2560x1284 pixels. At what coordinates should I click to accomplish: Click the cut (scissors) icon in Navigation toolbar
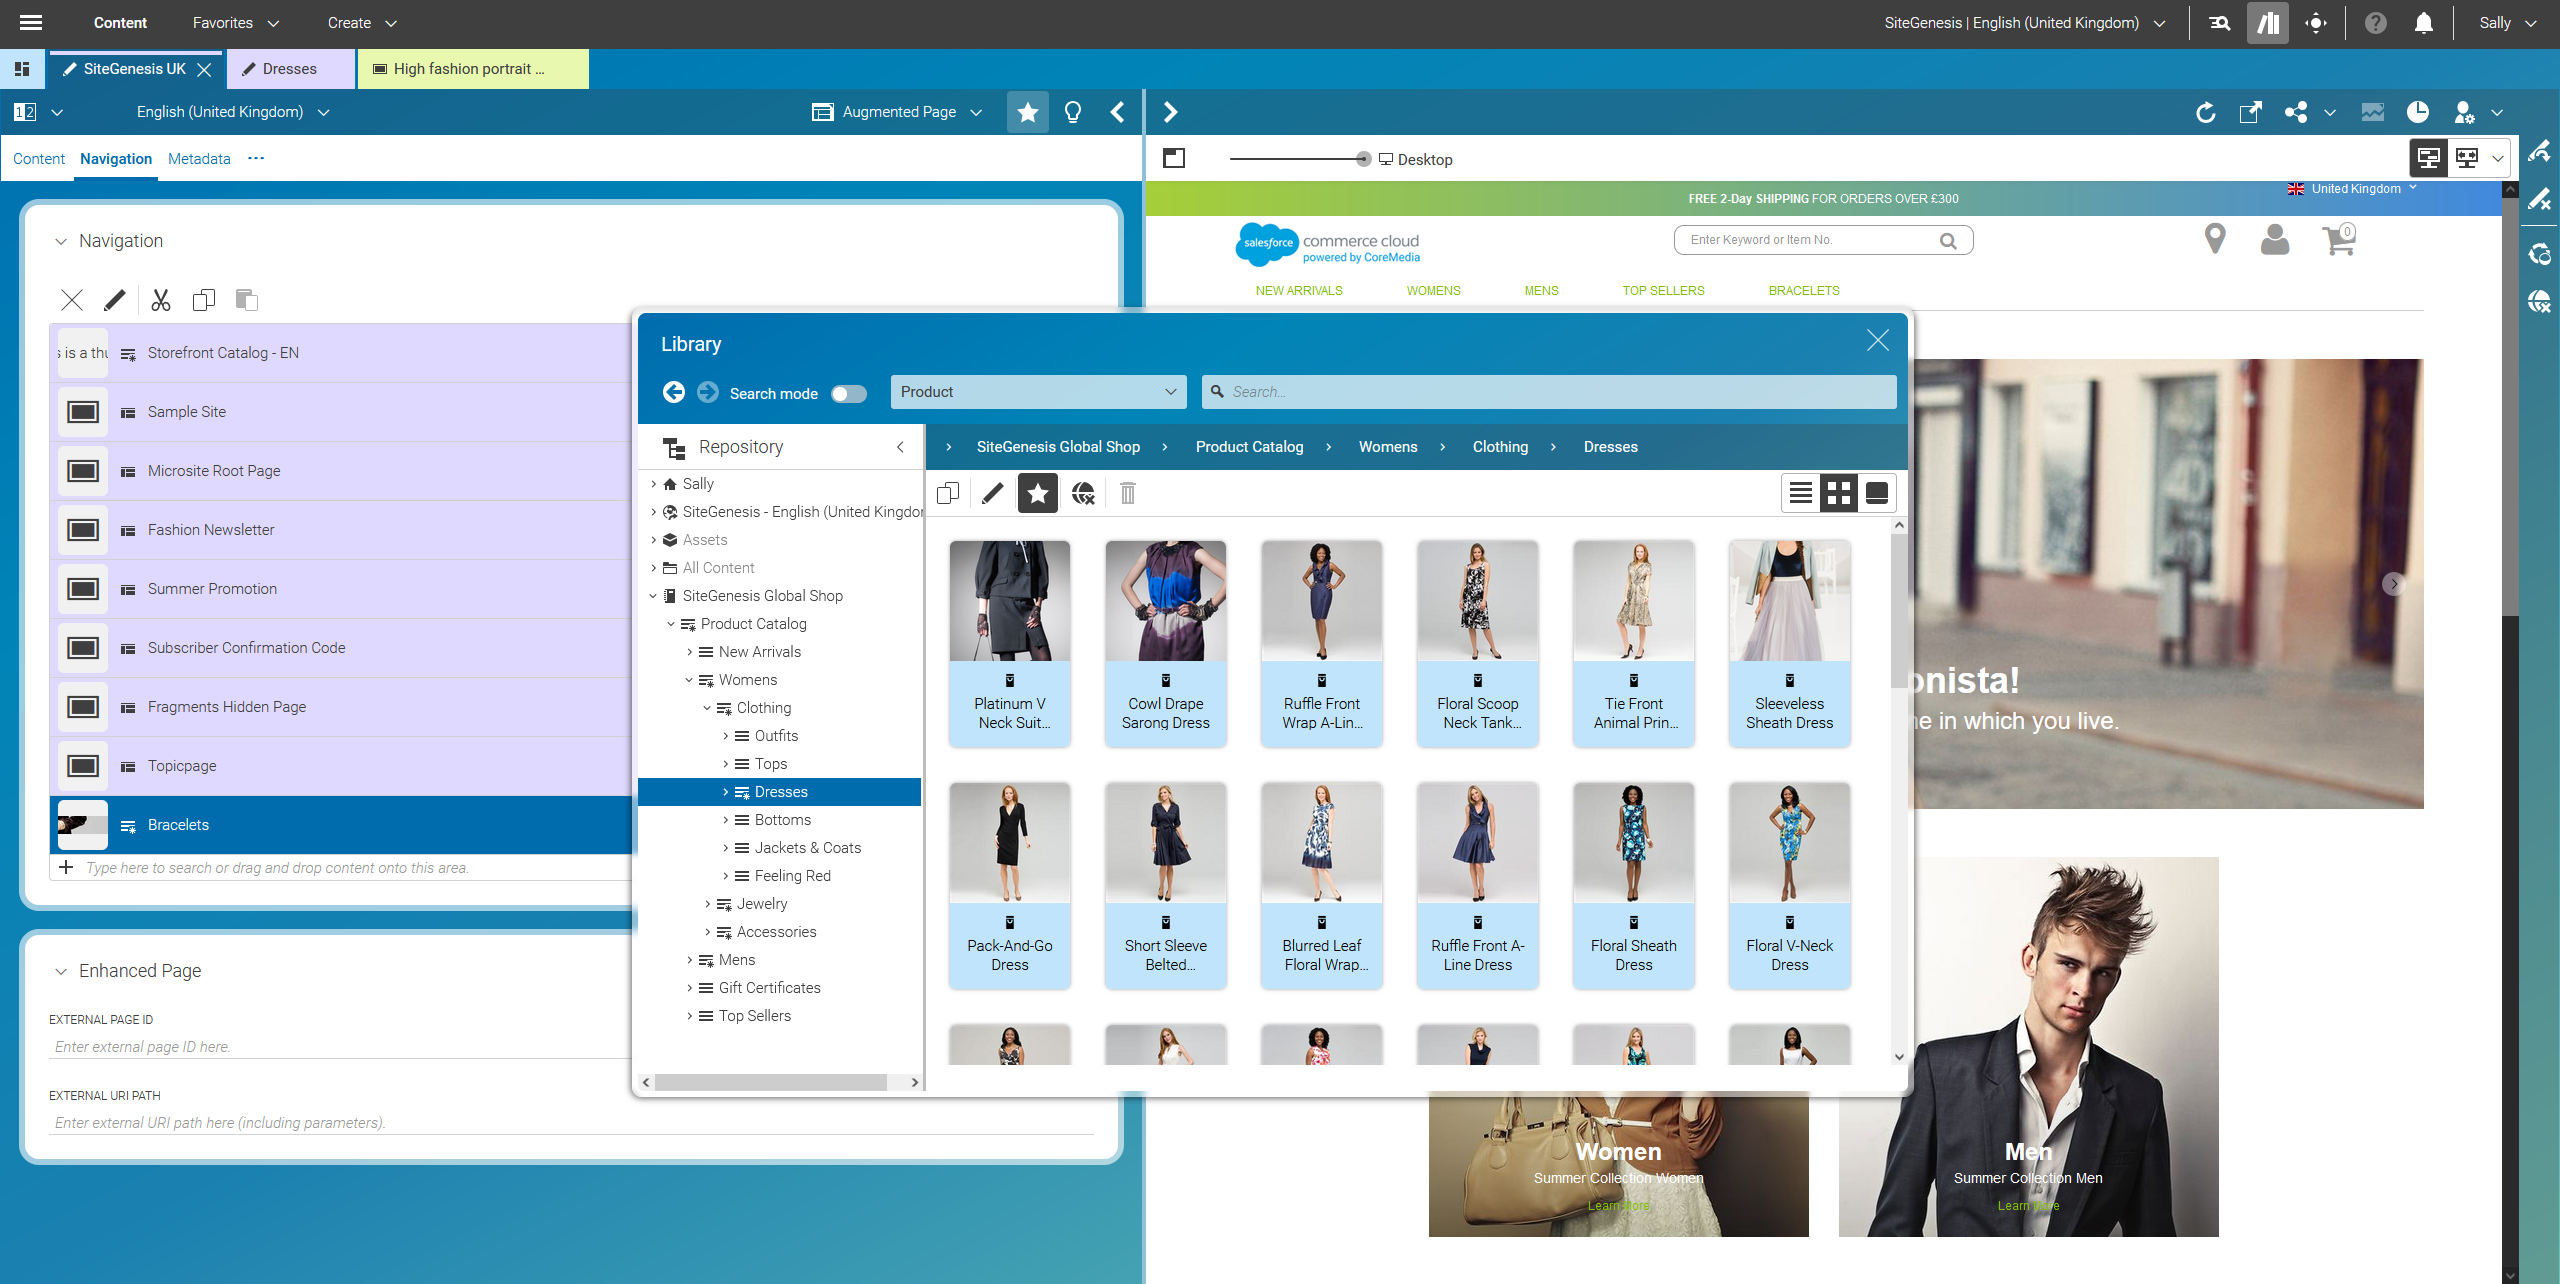(x=160, y=300)
